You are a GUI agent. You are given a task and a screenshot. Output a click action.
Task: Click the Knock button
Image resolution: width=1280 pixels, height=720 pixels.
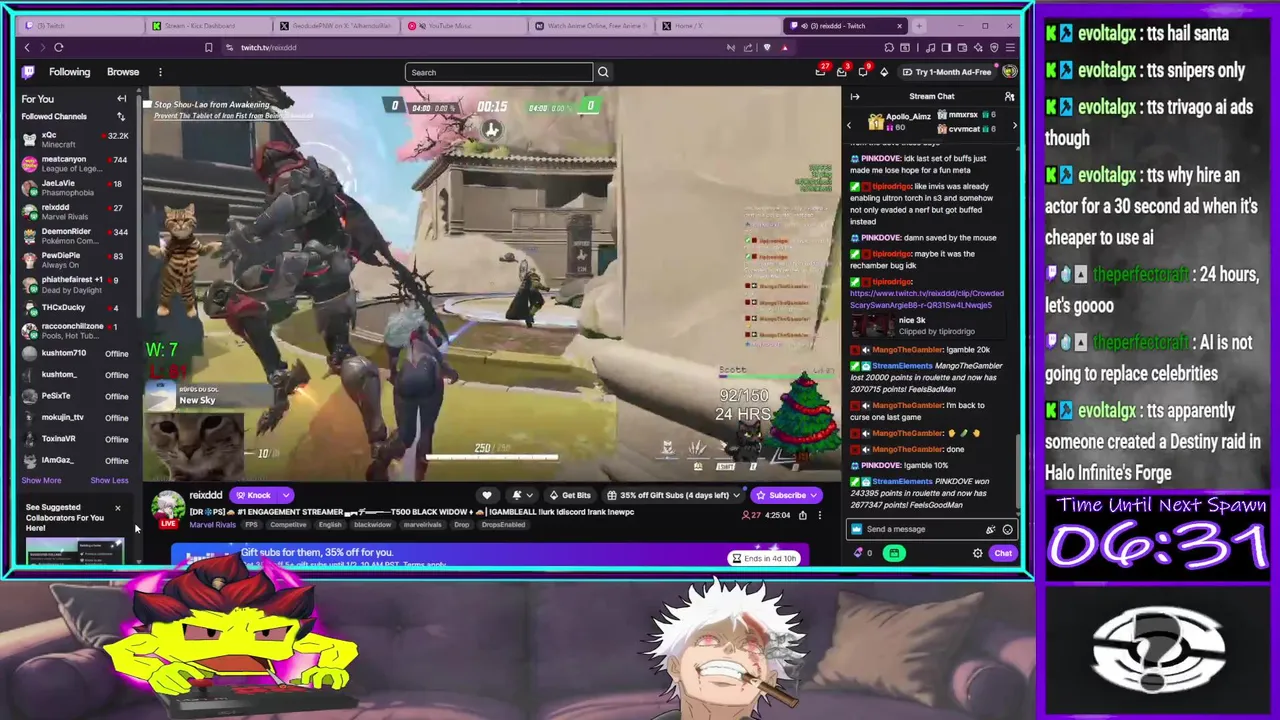click(x=253, y=495)
